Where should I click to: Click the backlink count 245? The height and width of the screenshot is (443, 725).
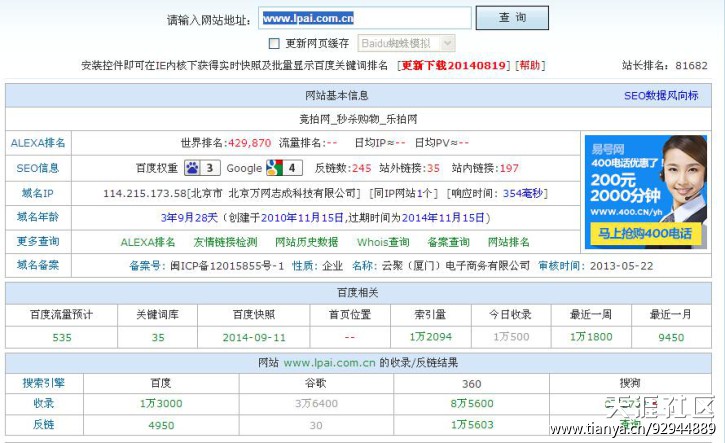(x=362, y=168)
